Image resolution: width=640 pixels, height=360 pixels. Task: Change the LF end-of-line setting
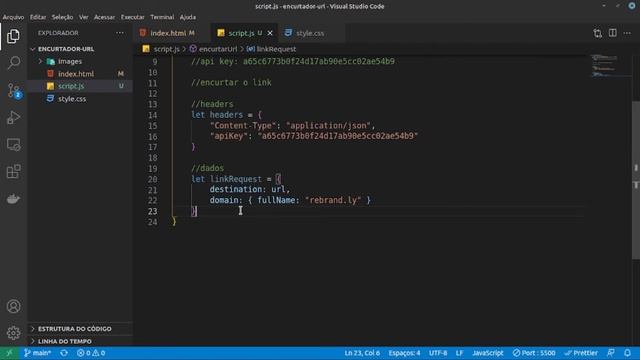(459, 353)
